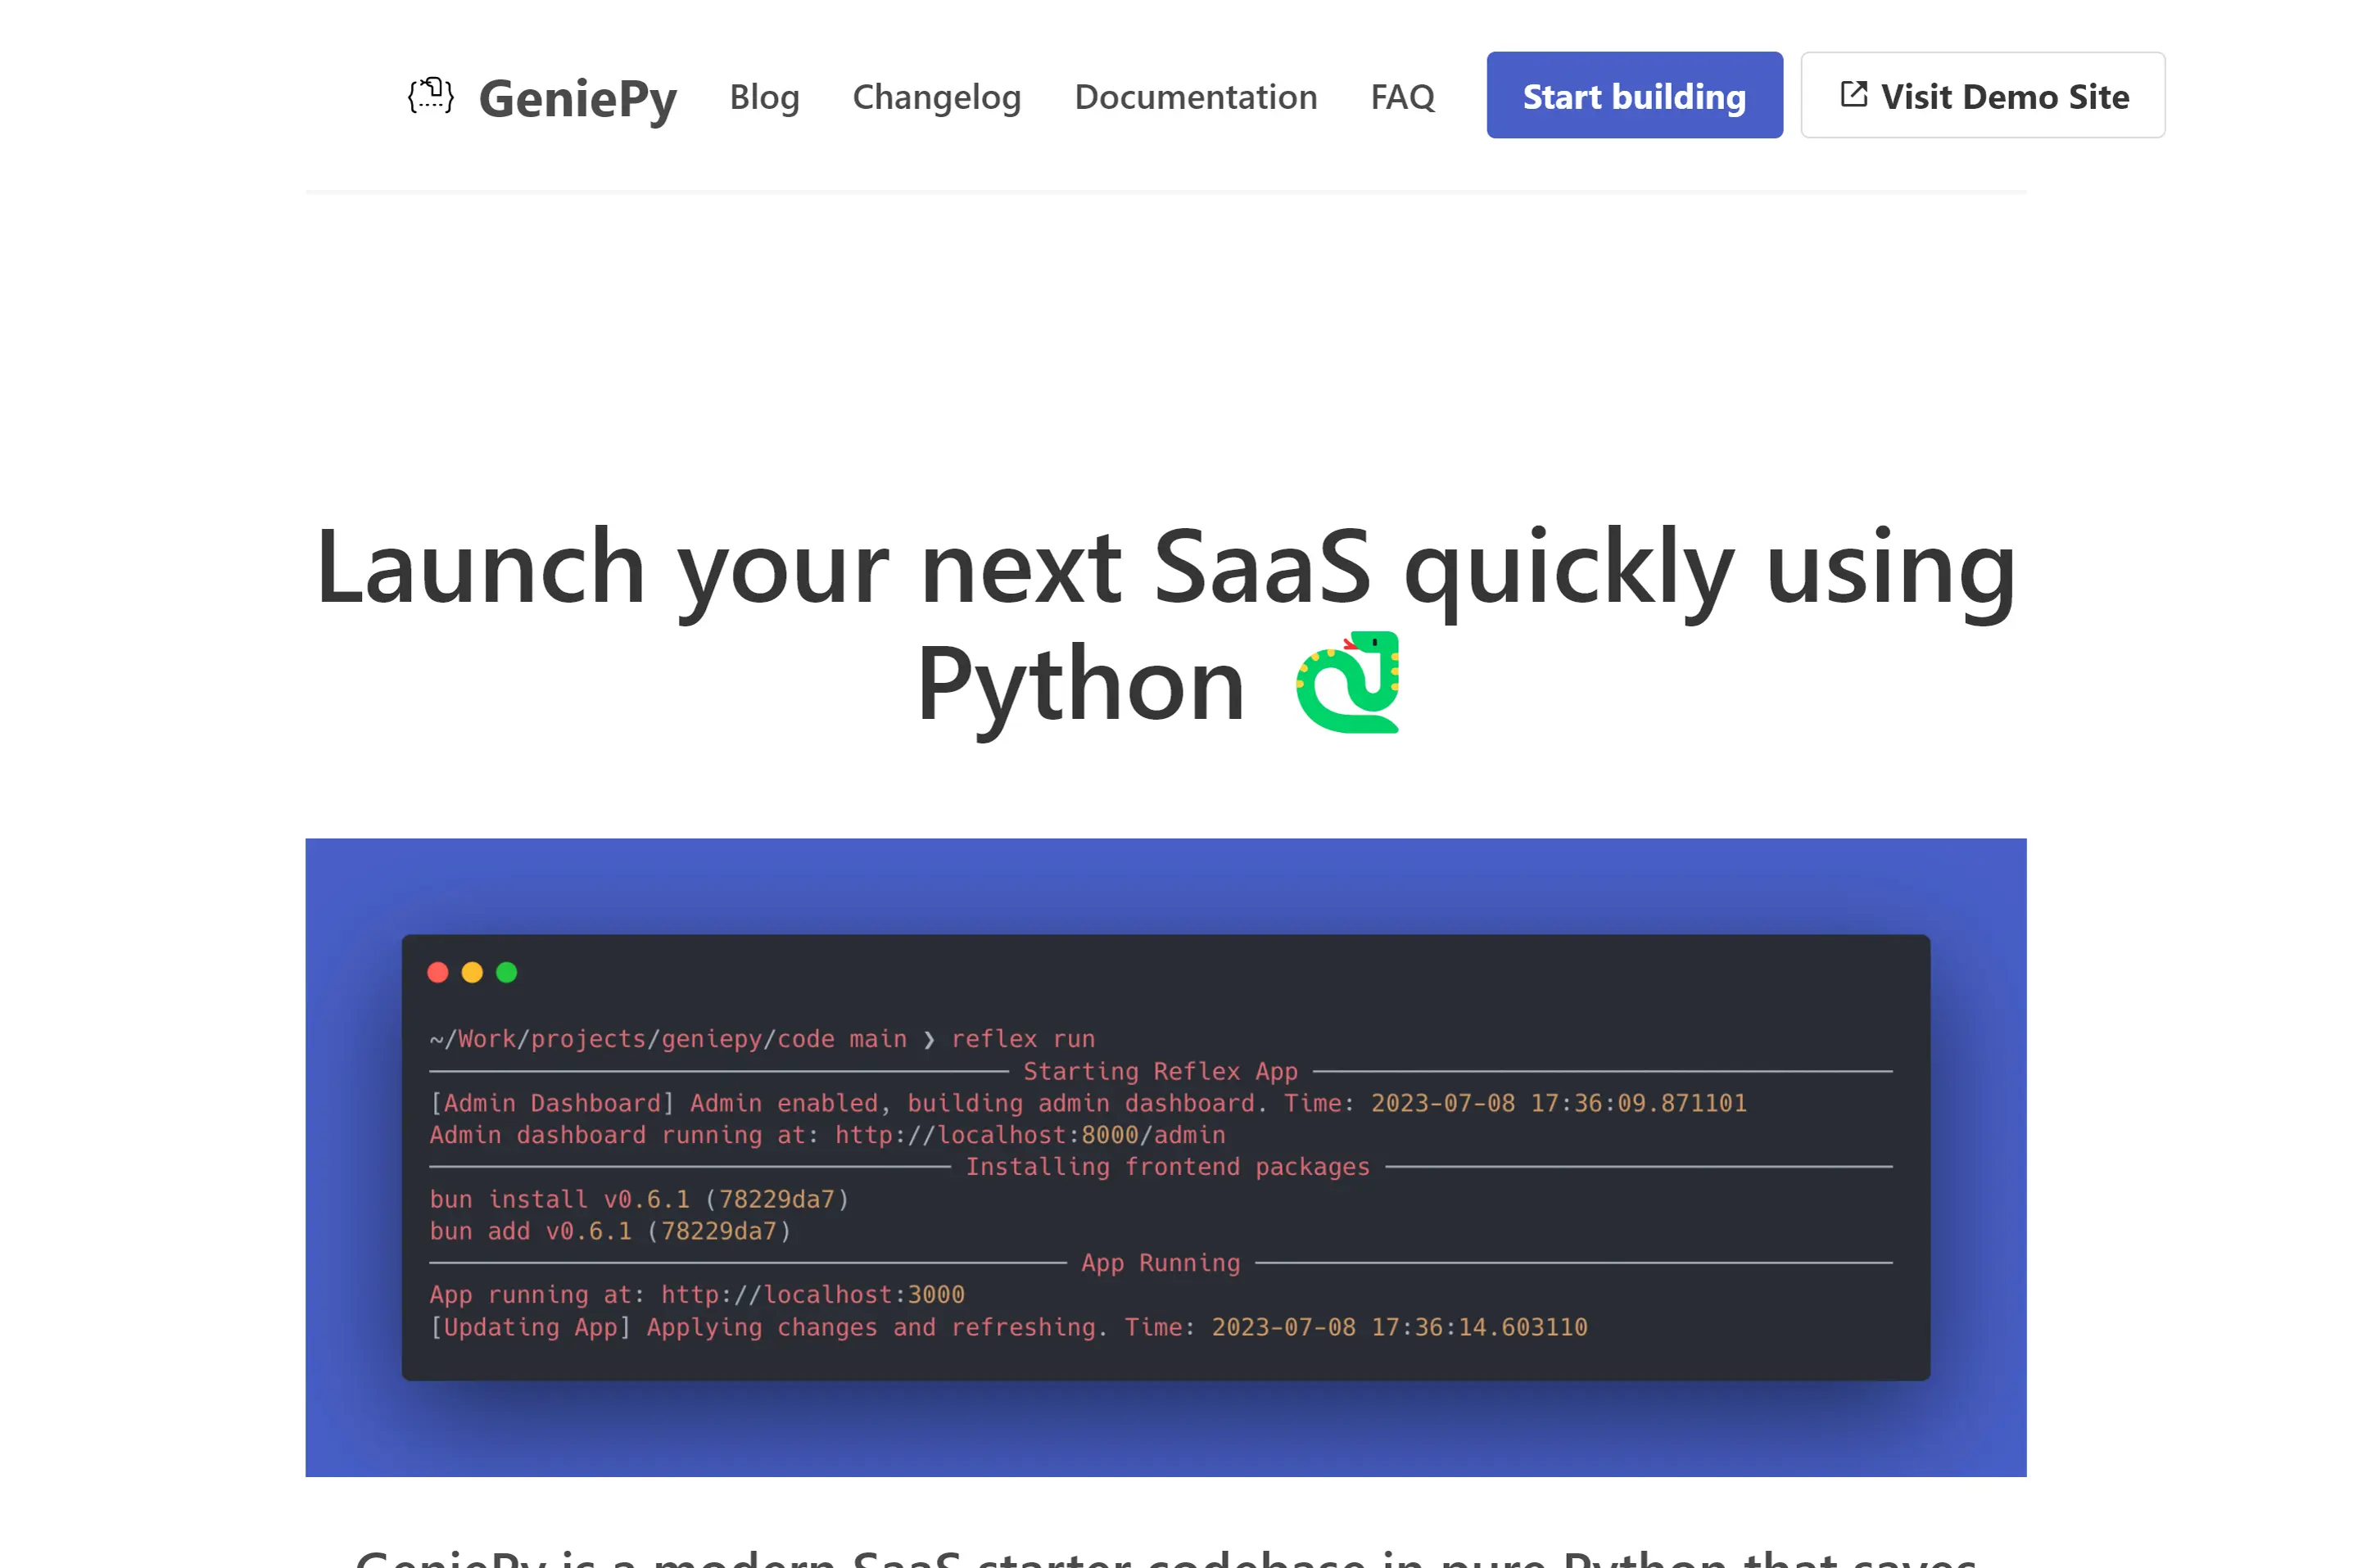This screenshot has width=2353, height=1568.
Task: Click the 'Starting Reflex App' terminal line
Action: [x=1160, y=1071]
